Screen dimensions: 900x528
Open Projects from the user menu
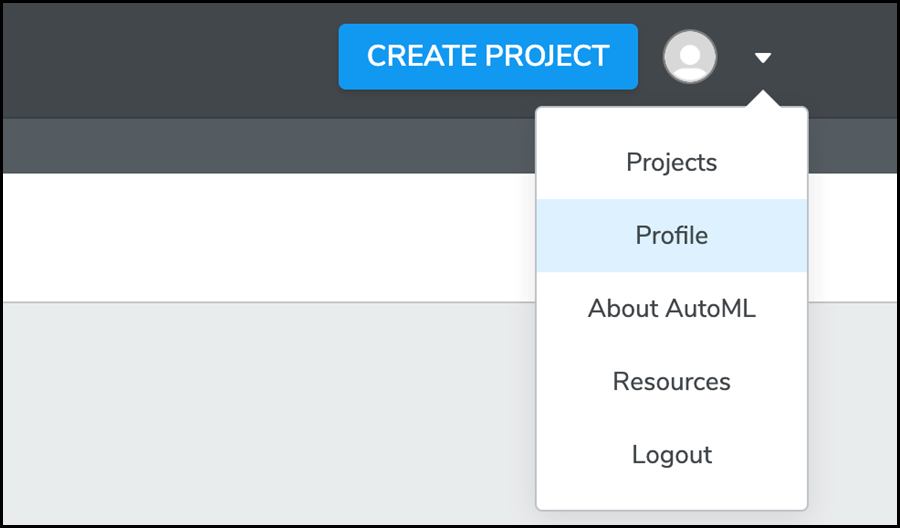(672, 162)
